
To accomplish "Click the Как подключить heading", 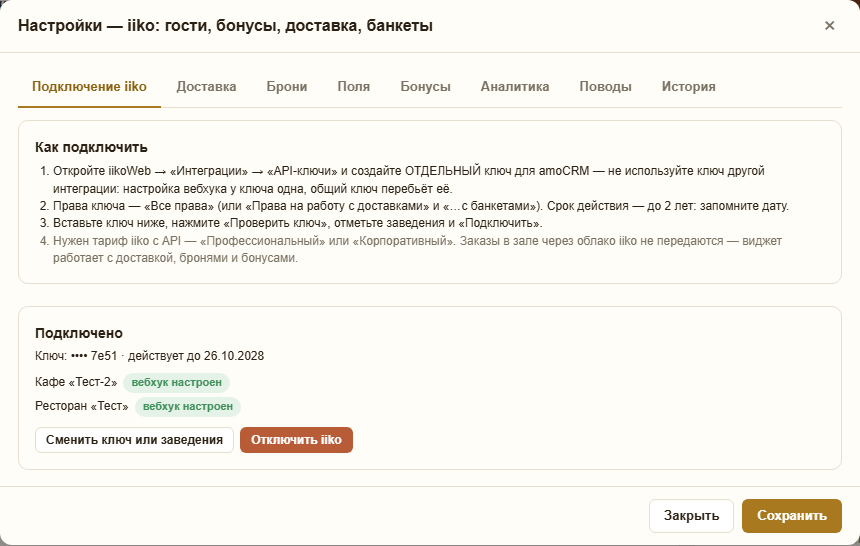I will [92, 147].
